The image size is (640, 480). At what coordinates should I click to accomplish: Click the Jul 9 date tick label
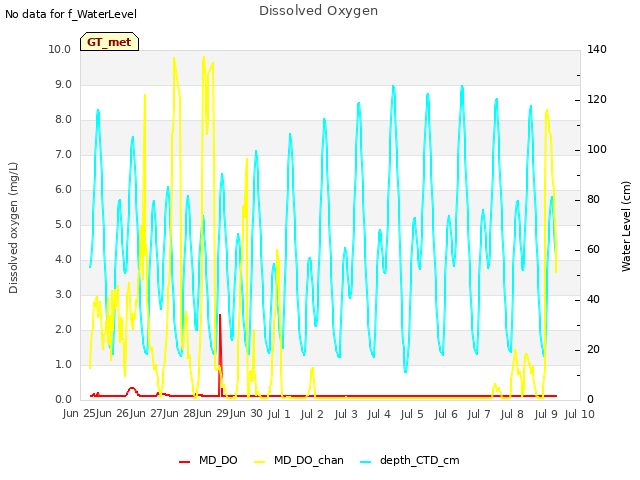546,414
